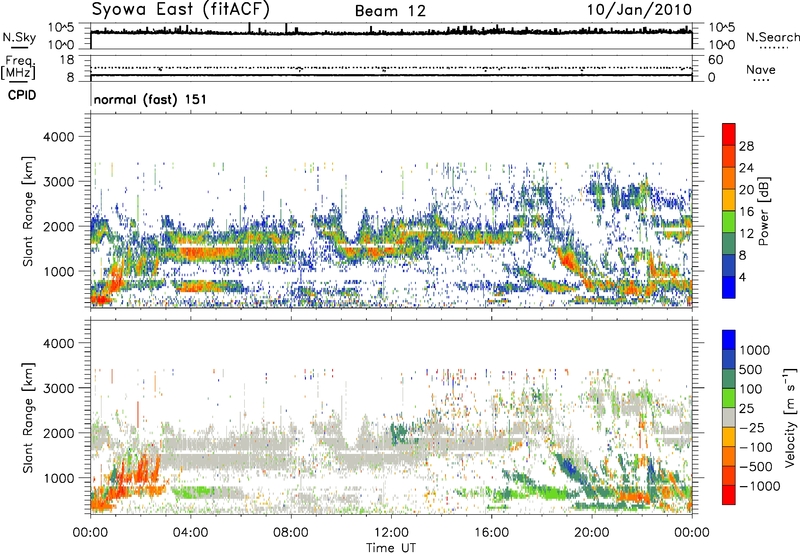Click the dotted Nave trace in the Freq. panel
The height and width of the screenshot is (554, 800).
tap(391, 68)
